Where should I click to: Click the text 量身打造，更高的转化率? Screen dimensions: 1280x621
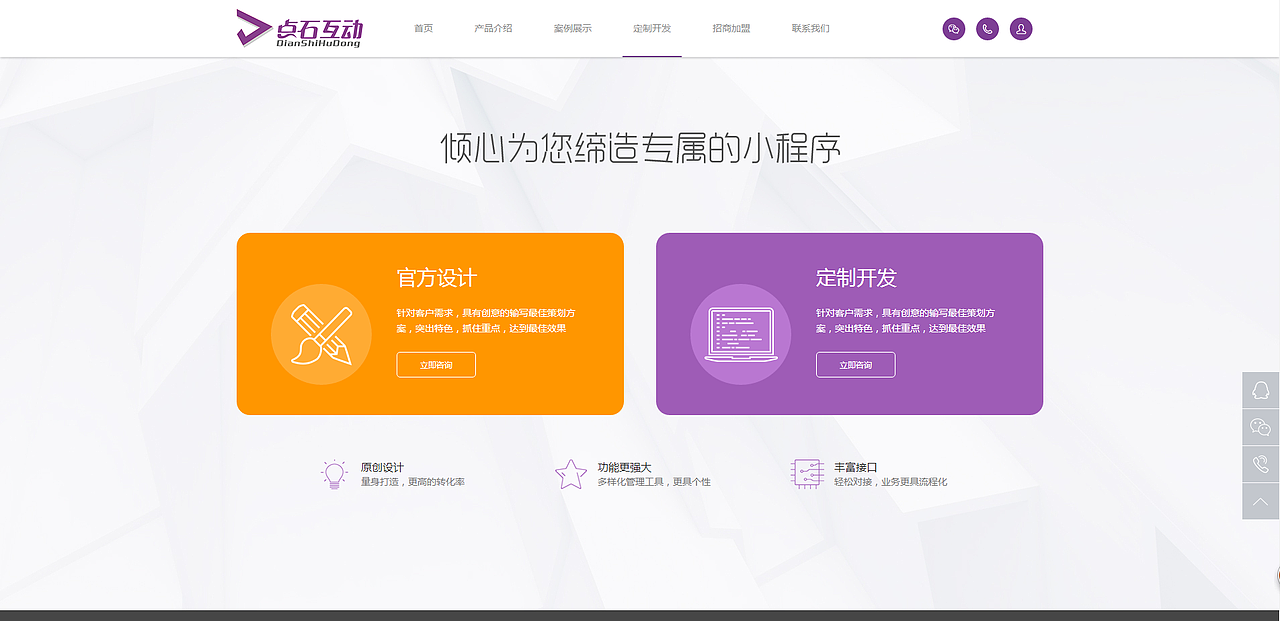coord(412,482)
